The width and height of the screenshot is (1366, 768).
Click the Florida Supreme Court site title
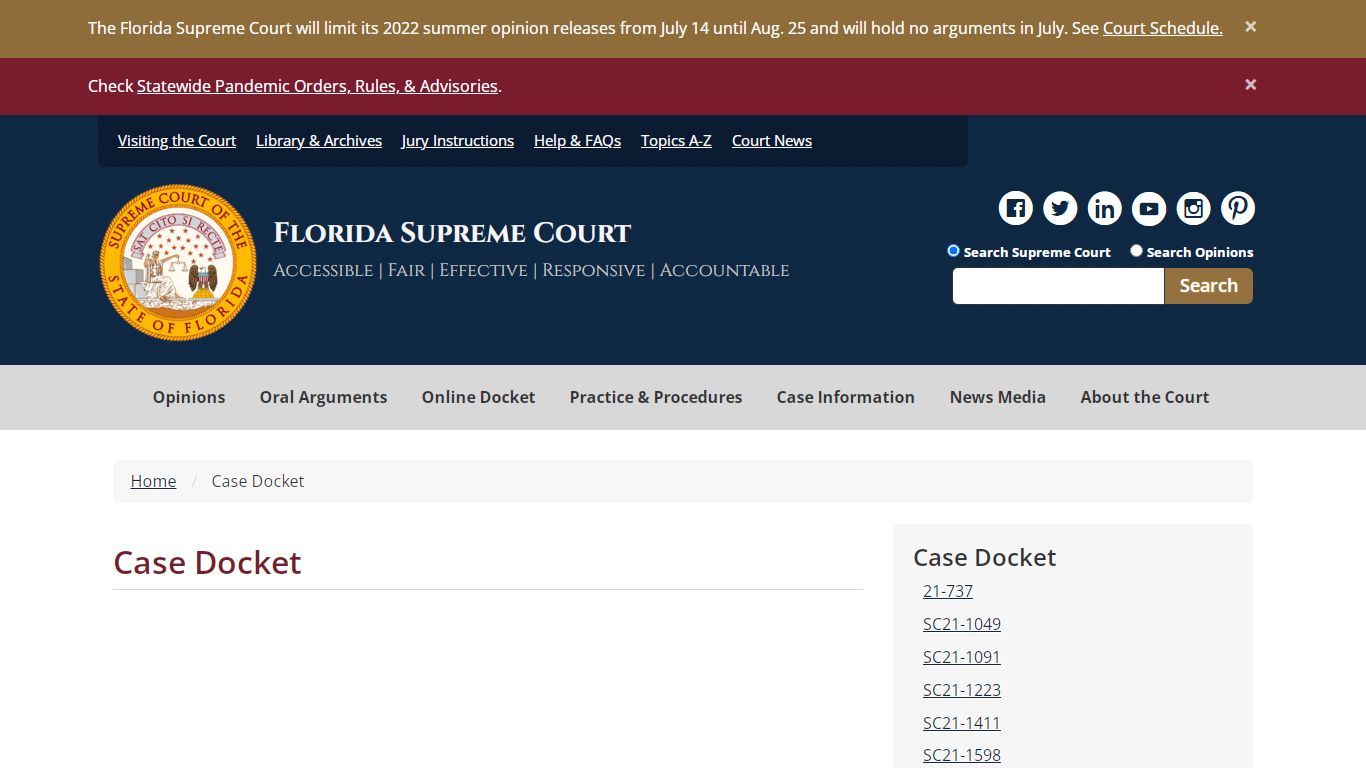(x=452, y=233)
